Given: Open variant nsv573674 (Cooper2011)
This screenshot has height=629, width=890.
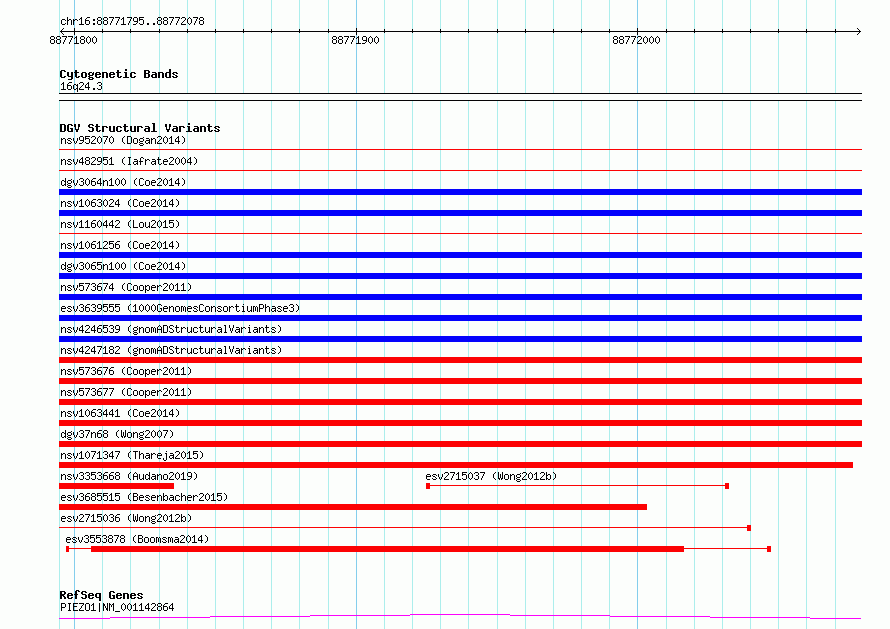Looking at the screenshot, I should pos(126,287).
